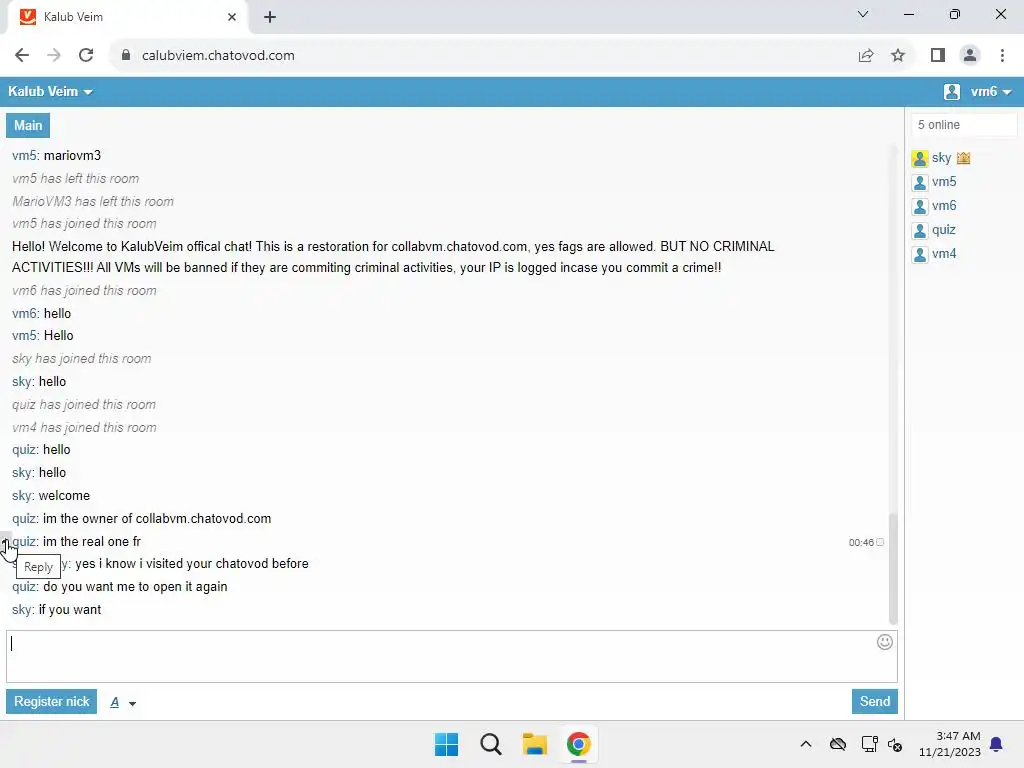Click 'MarioVM3 has left this room' notice
The image size is (1024, 768).
[93, 202]
